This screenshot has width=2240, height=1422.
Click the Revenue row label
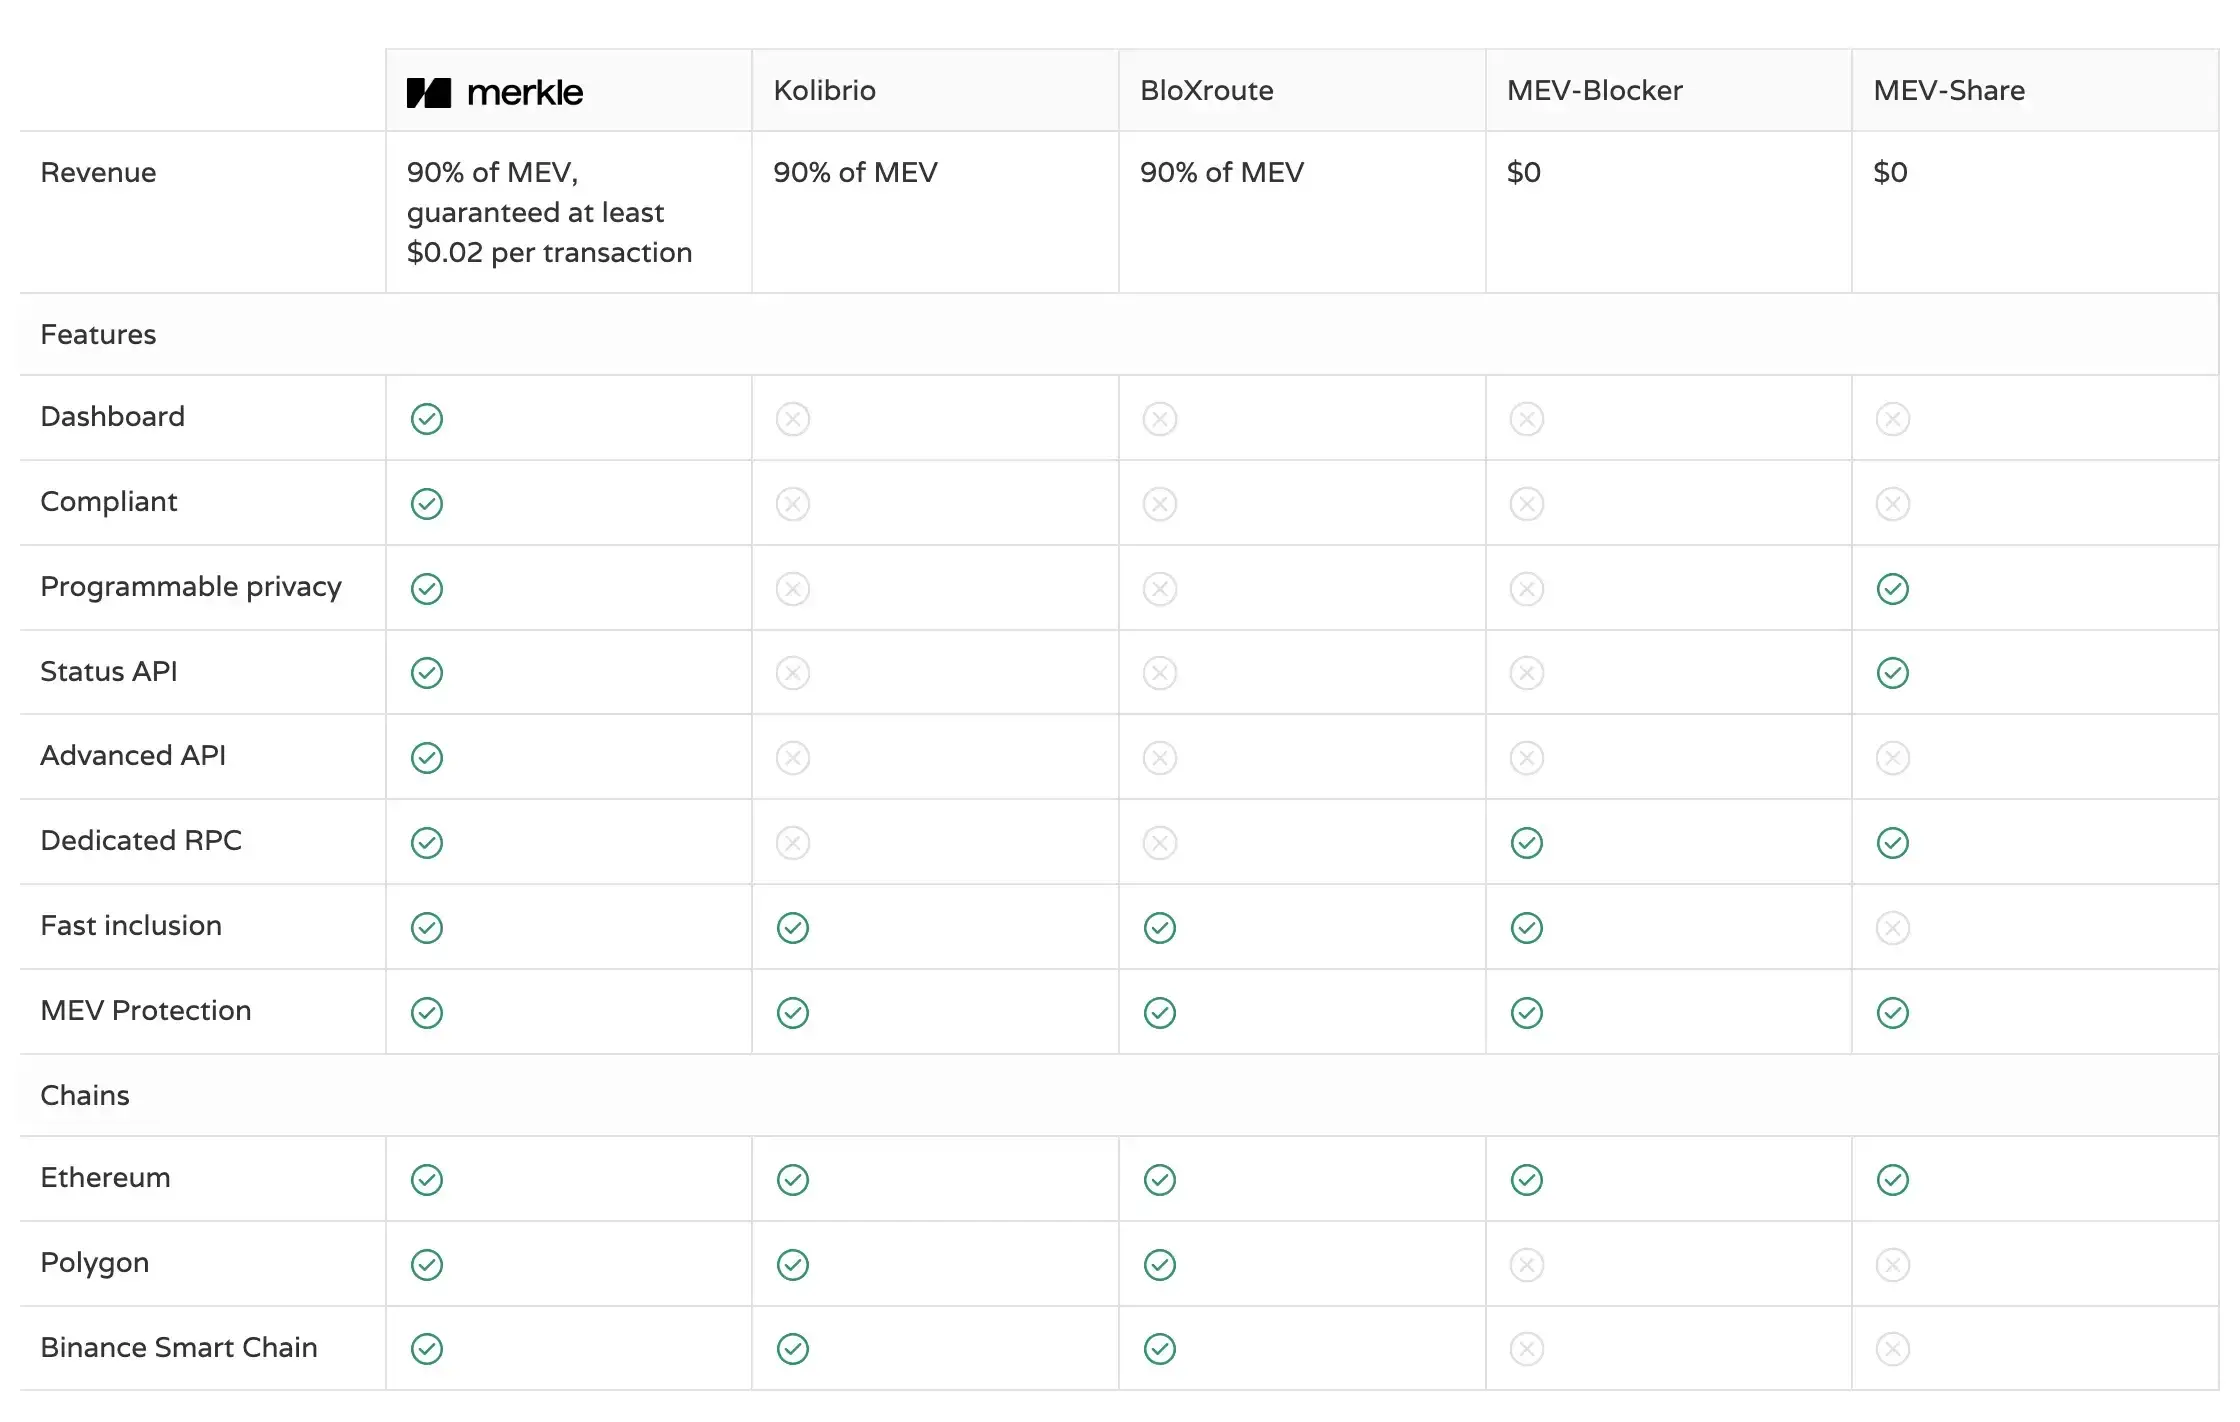coord(98,172)
